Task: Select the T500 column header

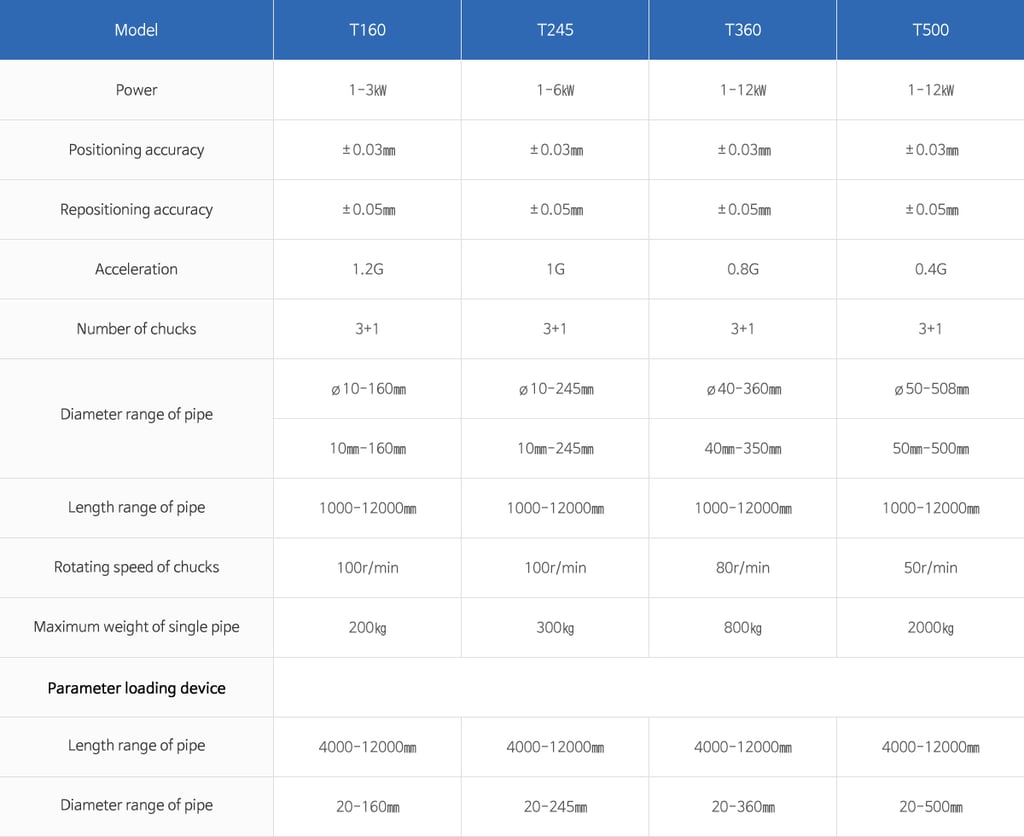Action: 931,30
